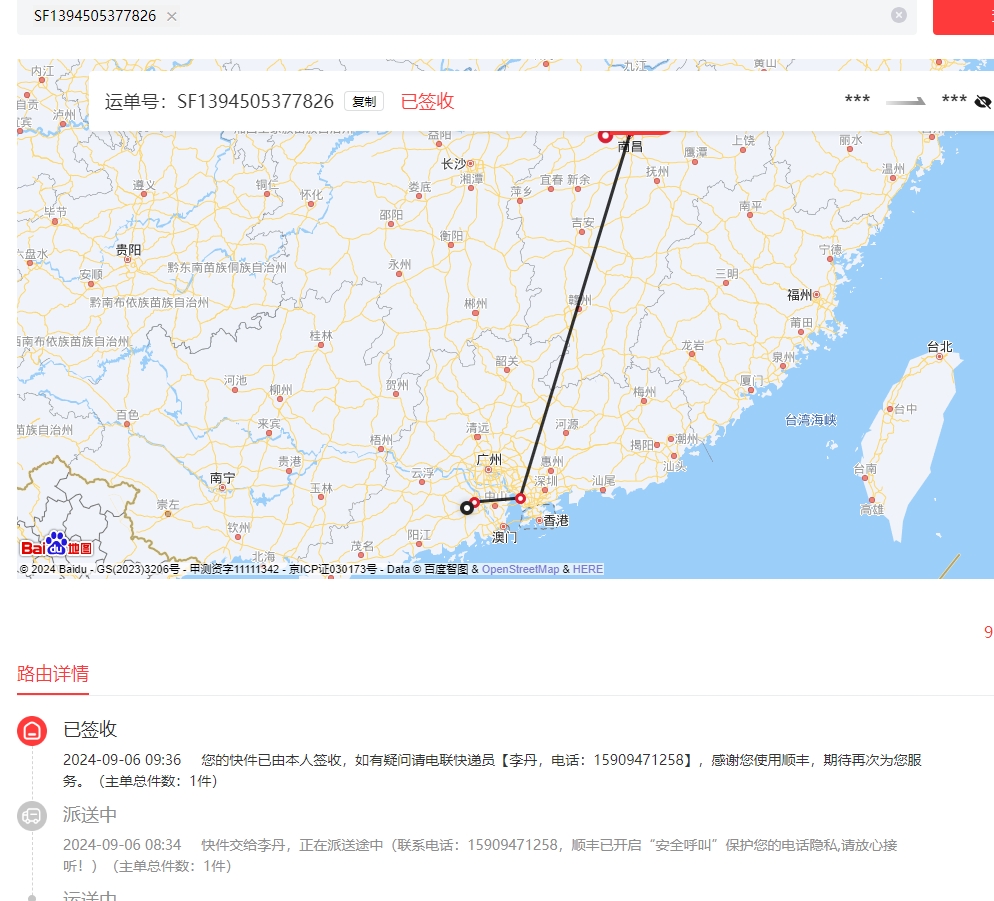Click the 桂林 label on the map
The width and height of the screenshot is (994, 901).
[x=321, y=335]
